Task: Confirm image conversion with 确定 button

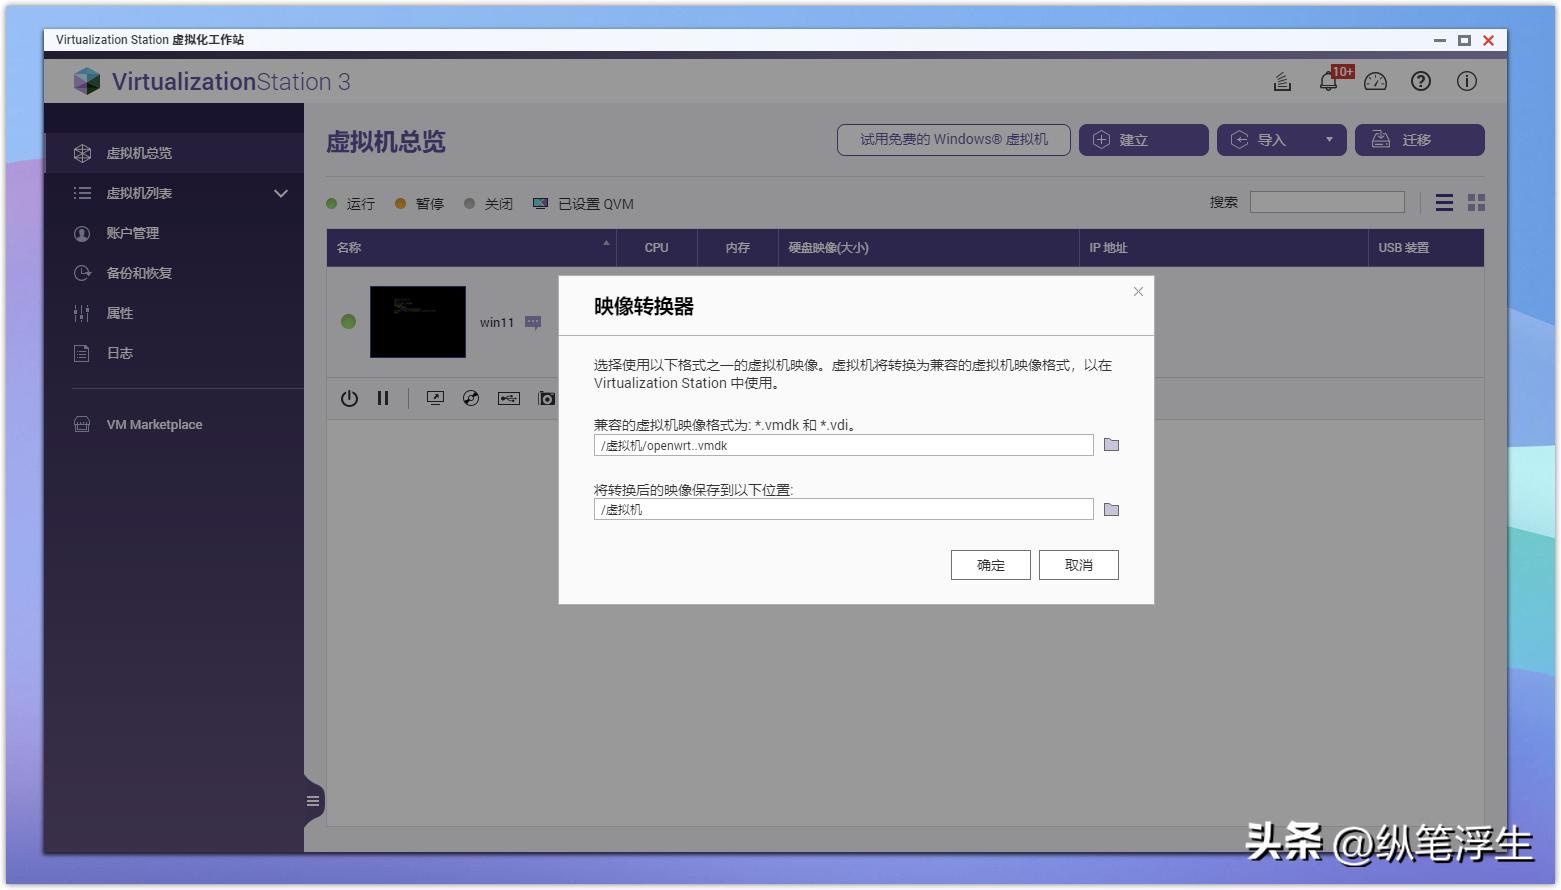Action: (990, 564)
